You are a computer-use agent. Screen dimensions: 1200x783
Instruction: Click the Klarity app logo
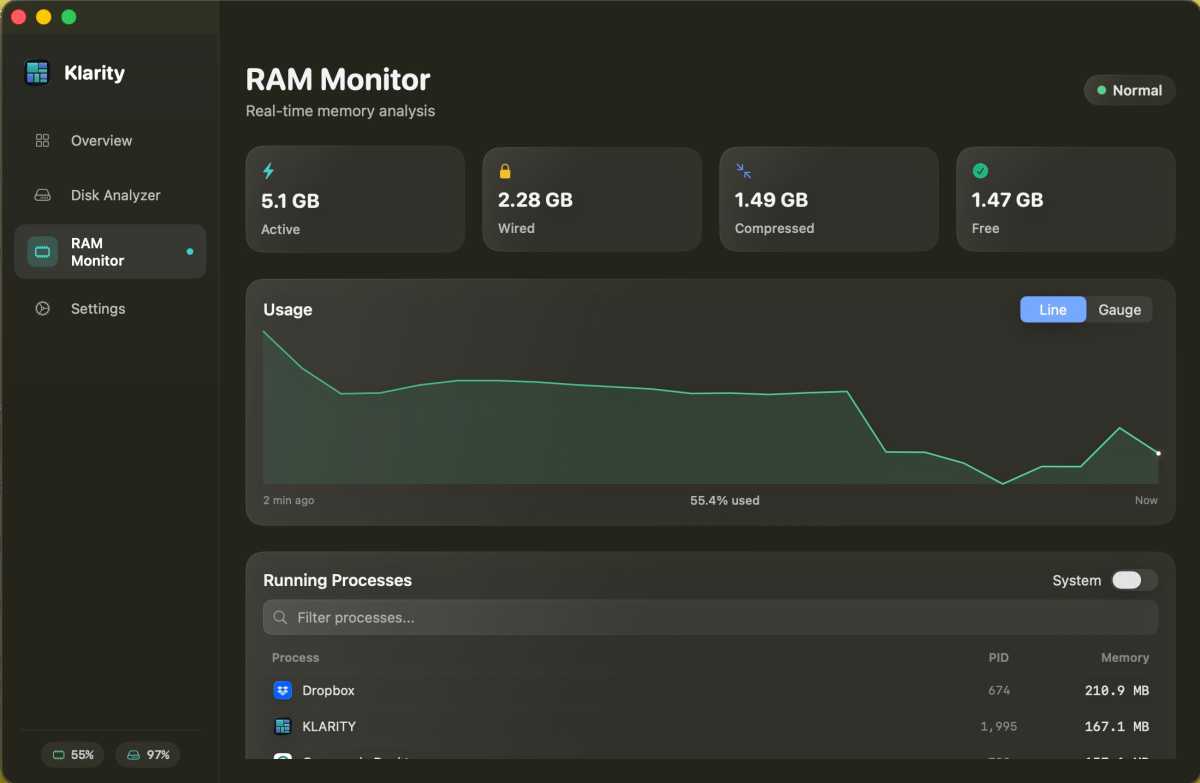37,72
